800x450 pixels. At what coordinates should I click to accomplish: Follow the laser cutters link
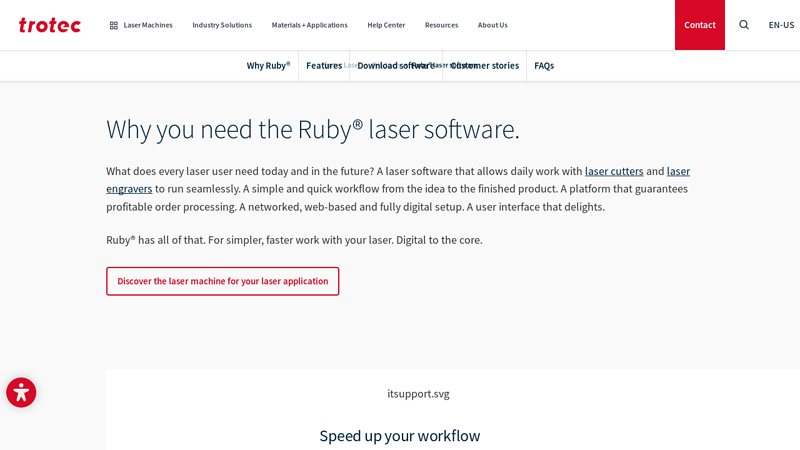pyautogui.click(x=614, y=171)
